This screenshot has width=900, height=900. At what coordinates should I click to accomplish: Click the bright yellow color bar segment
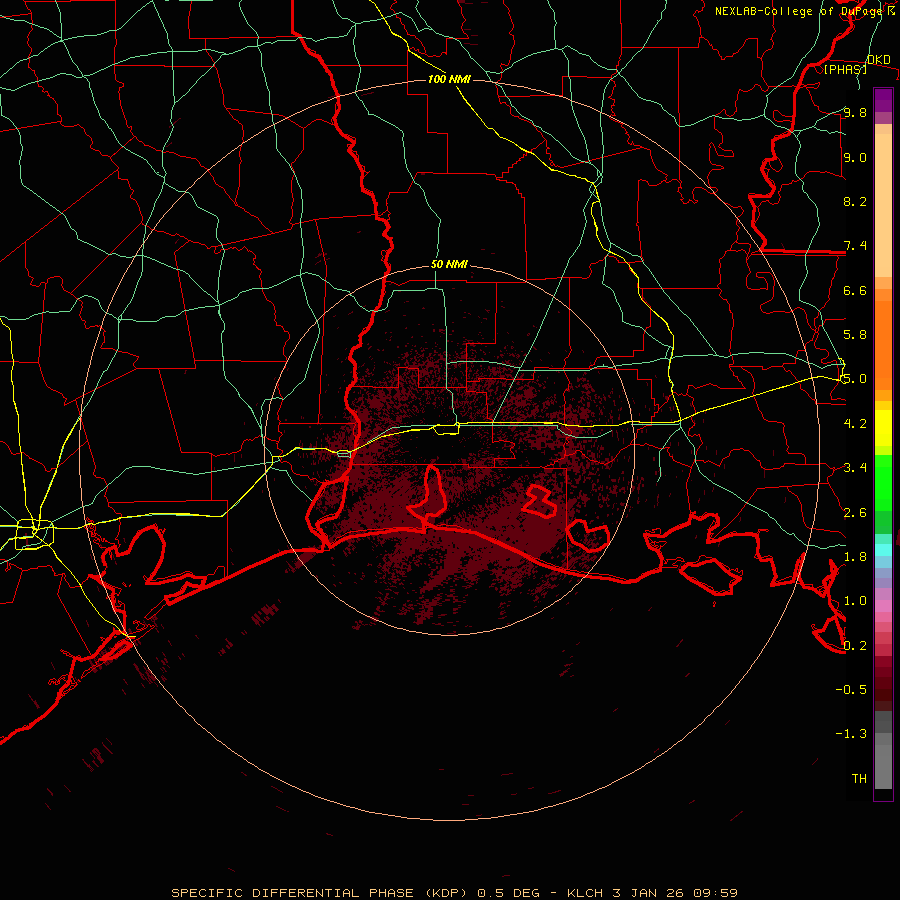coord(883,428)
